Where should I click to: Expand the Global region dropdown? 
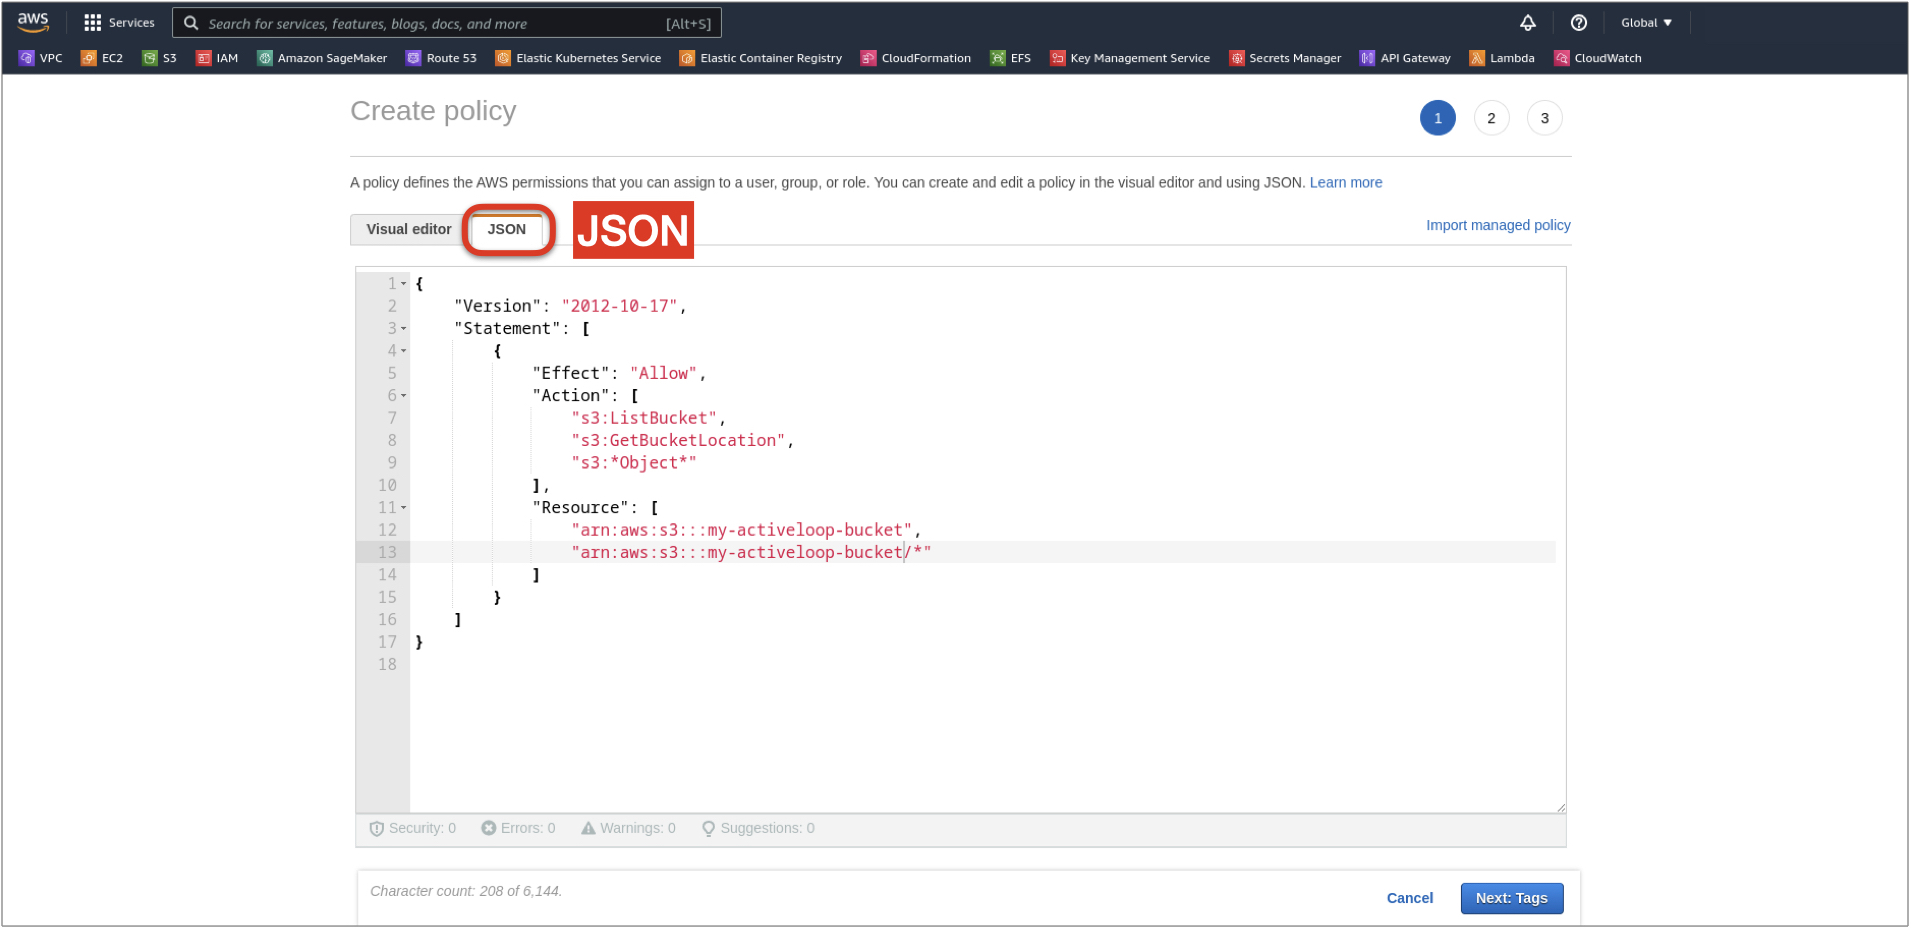coord(1646,23)
